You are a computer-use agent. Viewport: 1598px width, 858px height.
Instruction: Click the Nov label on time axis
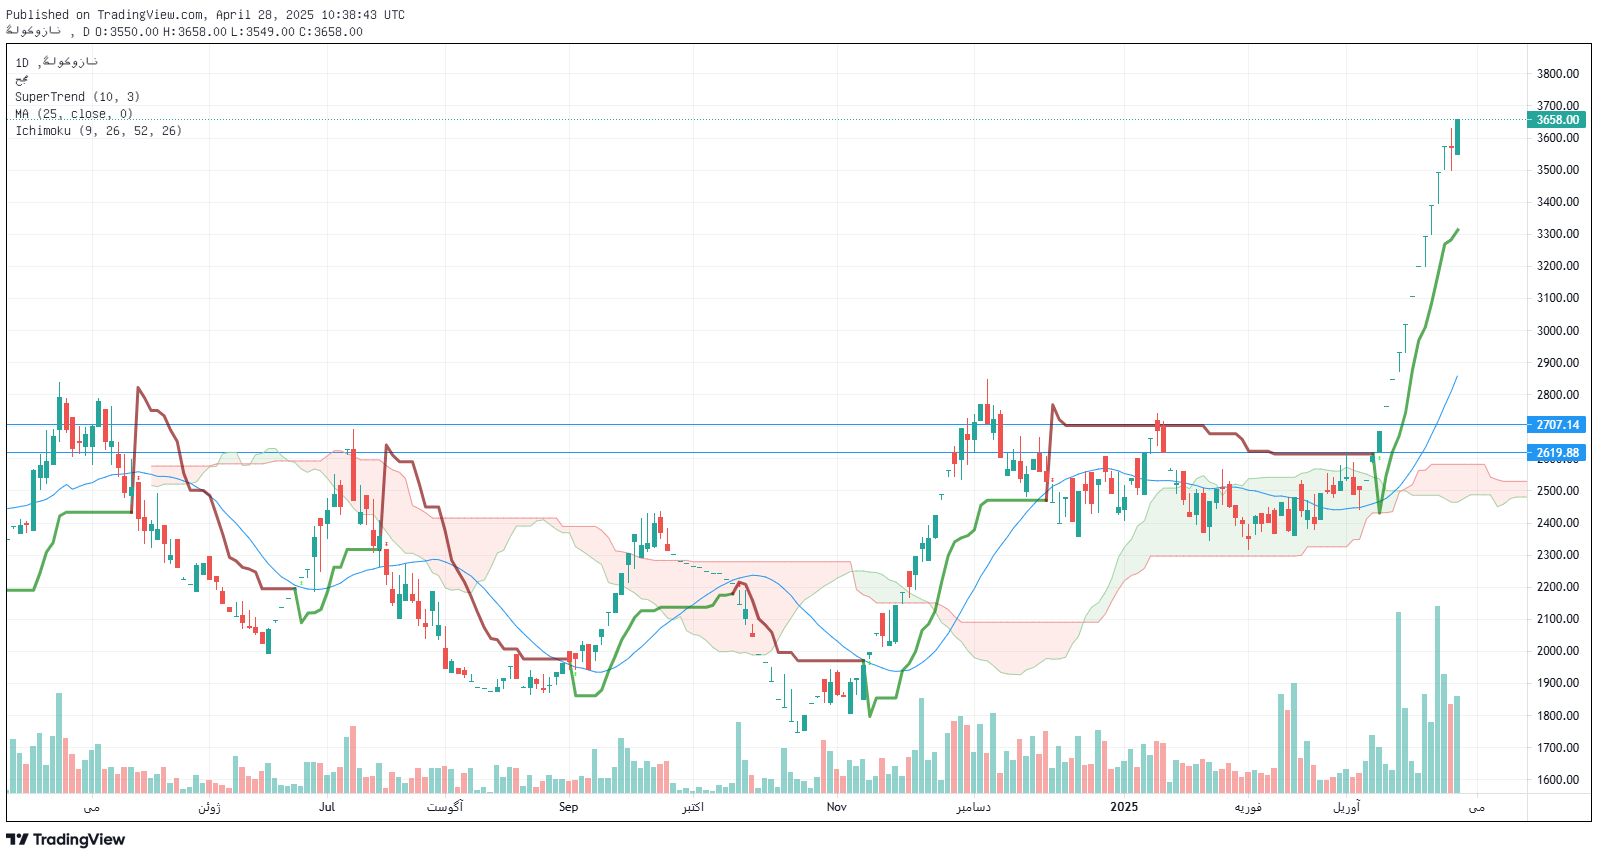click(x=836, y=807)
